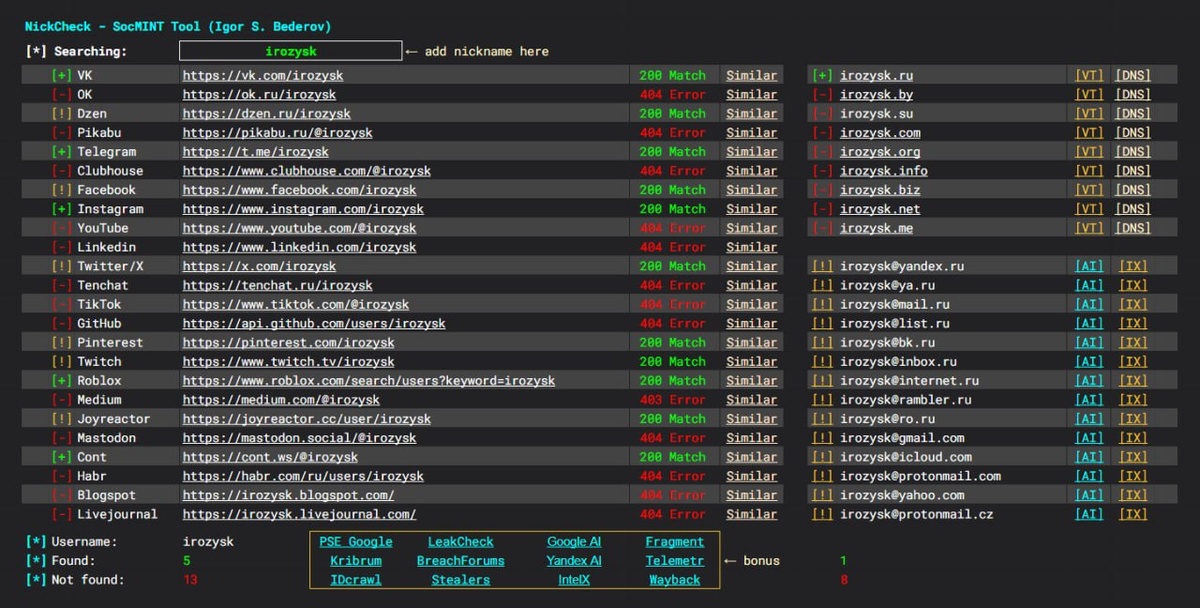
Task: Click Similar in the VK row
Action: (751, 75)
